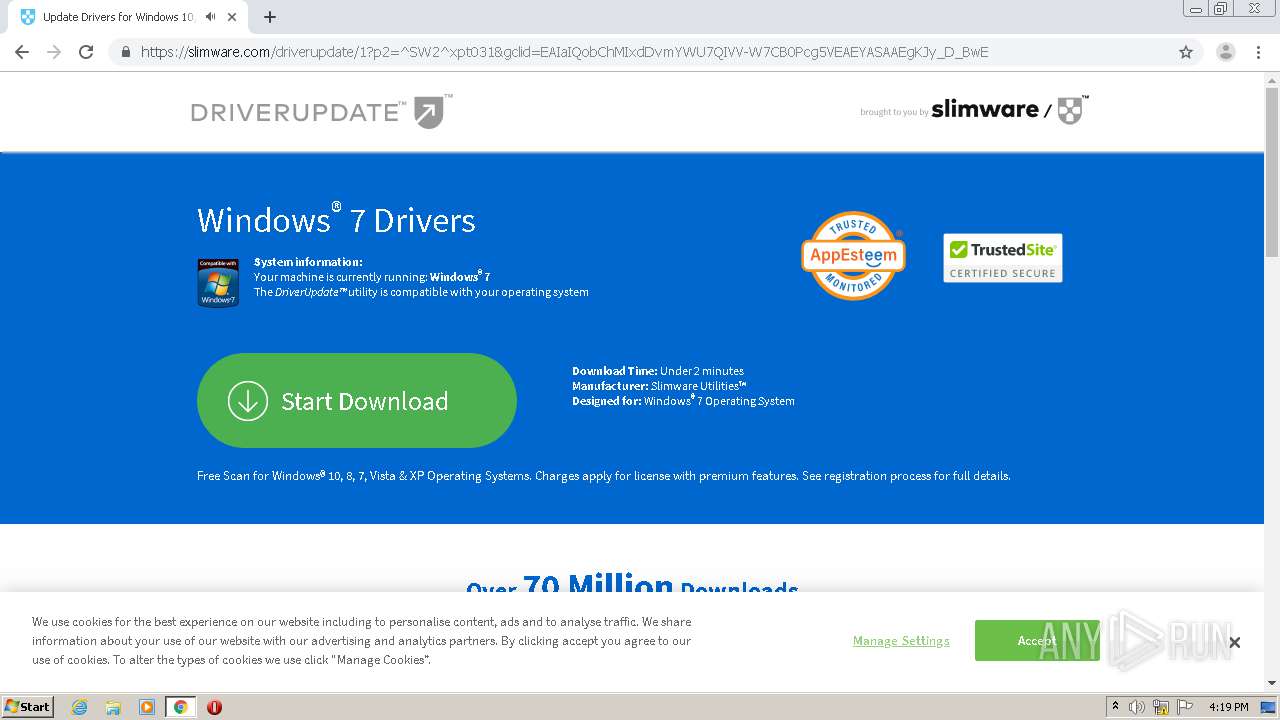Accept cookies with the green button

tap(1037, 640)
